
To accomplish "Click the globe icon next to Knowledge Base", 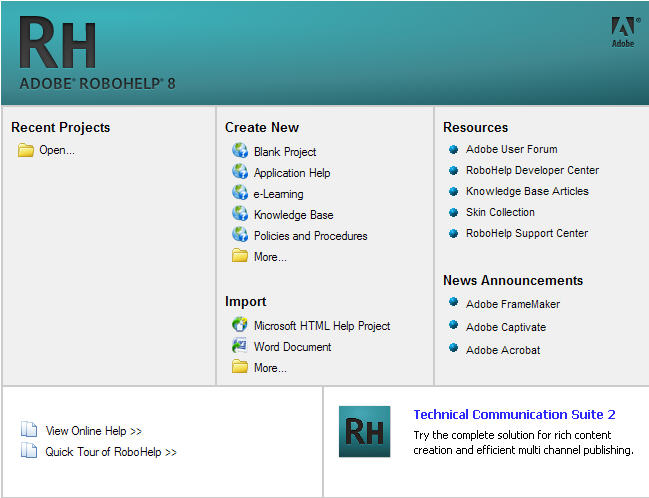I will coord(240,214).
